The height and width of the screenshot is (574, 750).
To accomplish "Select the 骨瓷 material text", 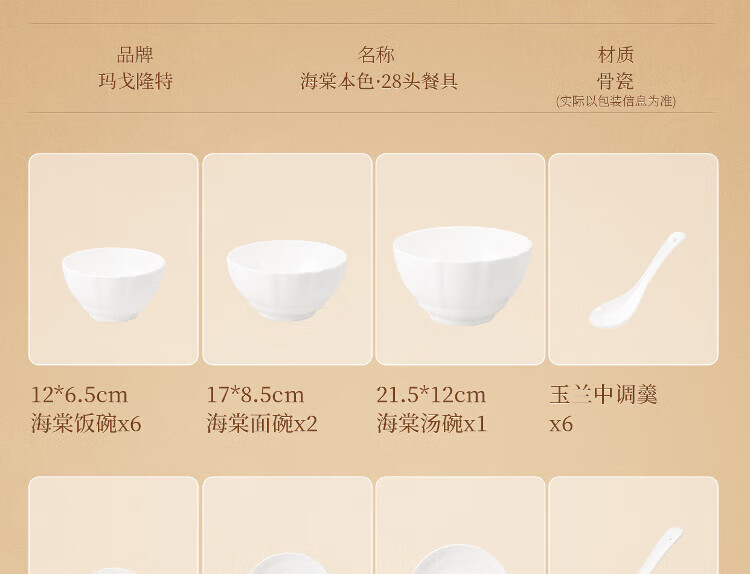I will point(615,81).
